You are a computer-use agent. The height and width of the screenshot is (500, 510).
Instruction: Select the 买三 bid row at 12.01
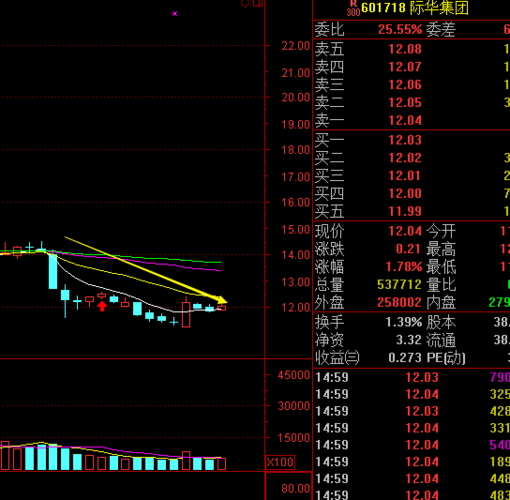(412, 176)
